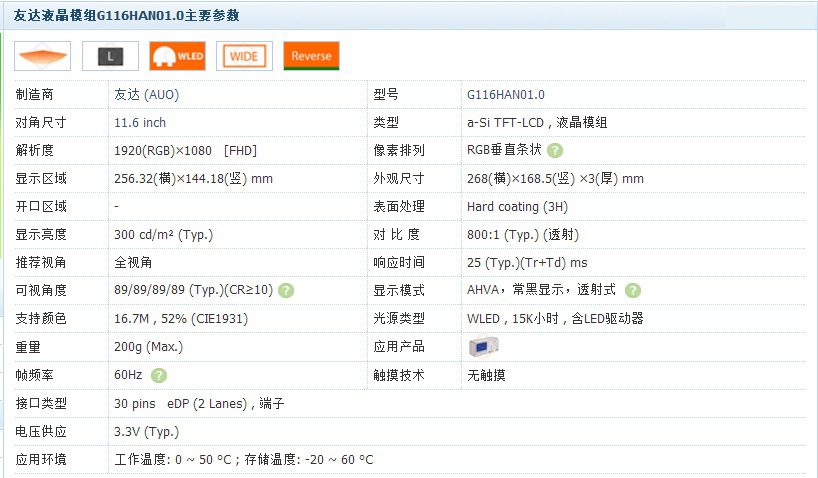Click the black L landscape icon
This screenshot has height=478, width=818.
point(110,57)
